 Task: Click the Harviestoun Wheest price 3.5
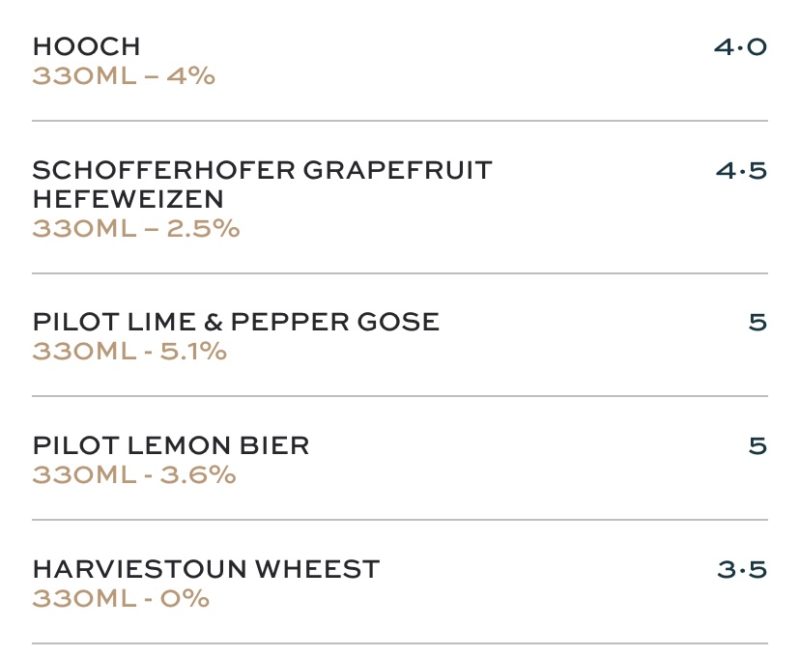click(741, 570)
